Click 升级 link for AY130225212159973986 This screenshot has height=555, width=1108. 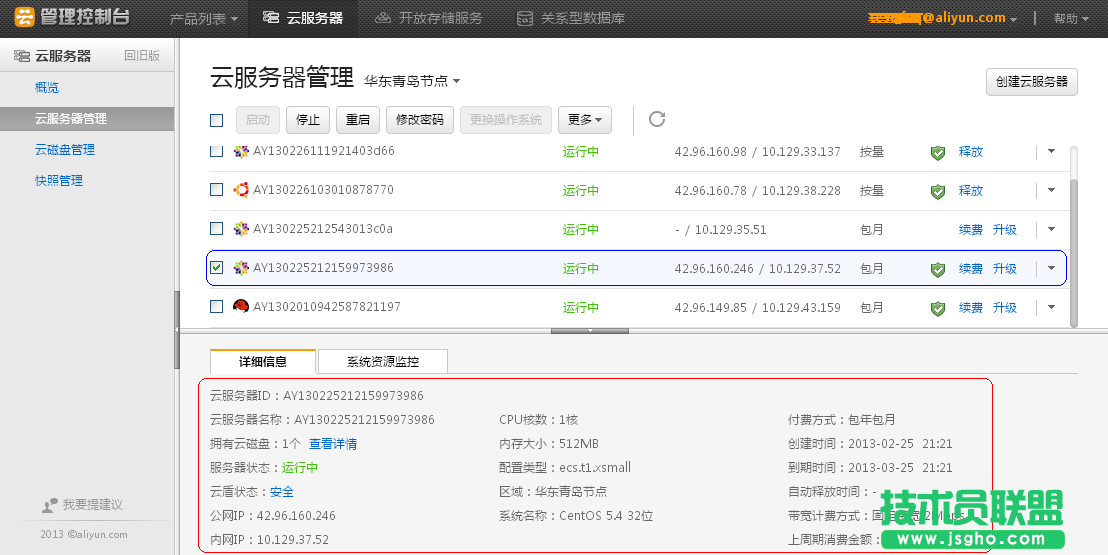[x=1004, y=269]
